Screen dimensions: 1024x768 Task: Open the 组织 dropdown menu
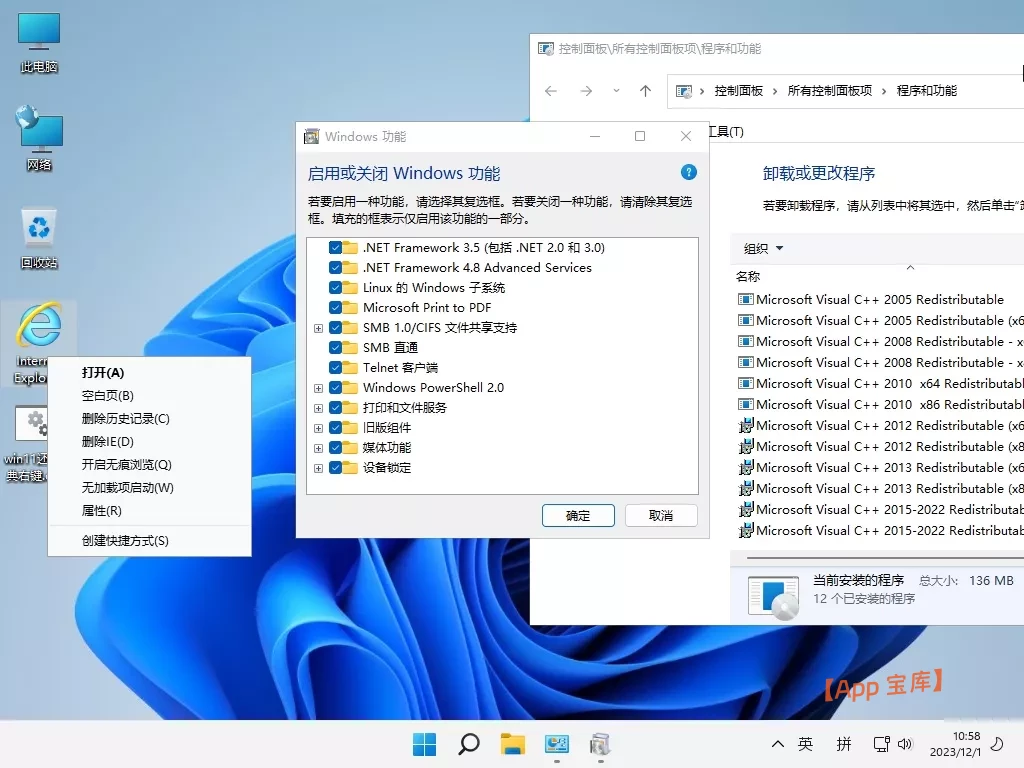(760, 248)
